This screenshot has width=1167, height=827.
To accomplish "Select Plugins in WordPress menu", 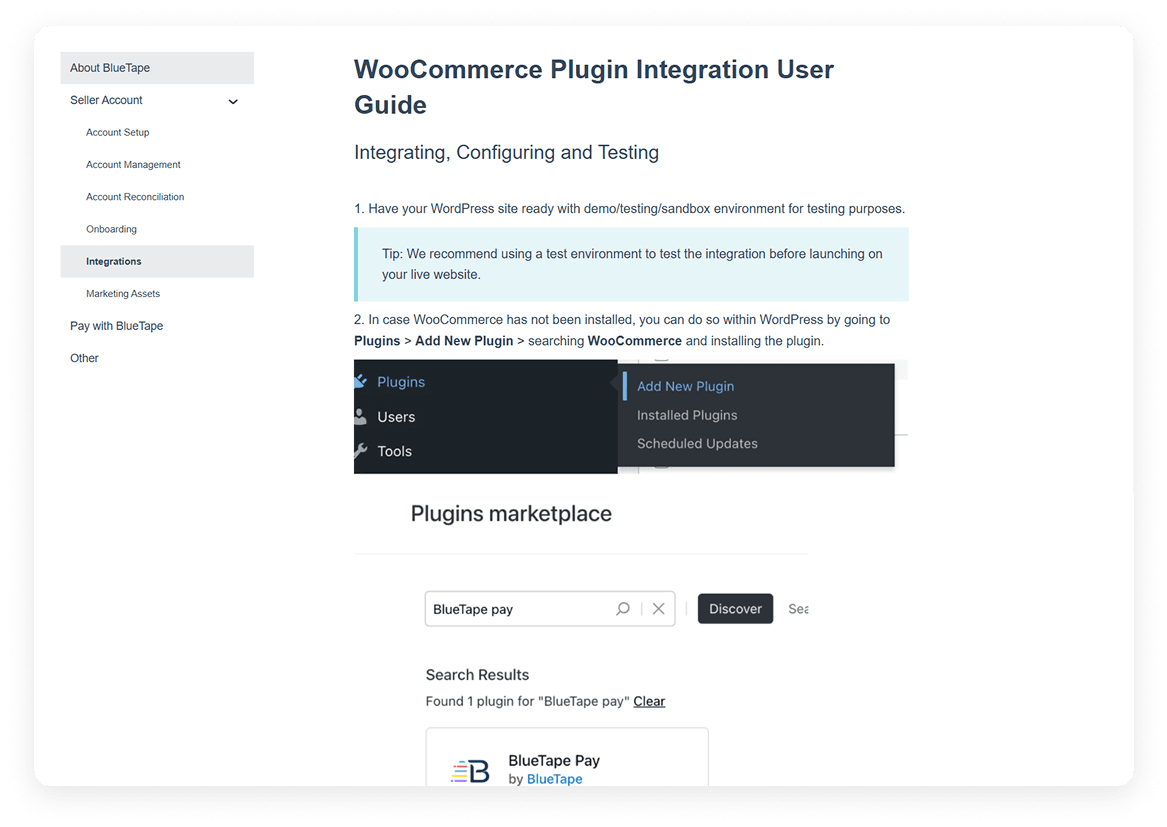I will click(401, 382).
